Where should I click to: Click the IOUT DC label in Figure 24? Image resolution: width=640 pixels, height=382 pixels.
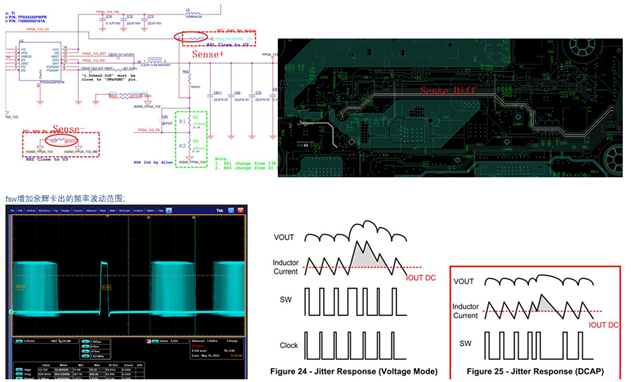(x=421, y=278)
